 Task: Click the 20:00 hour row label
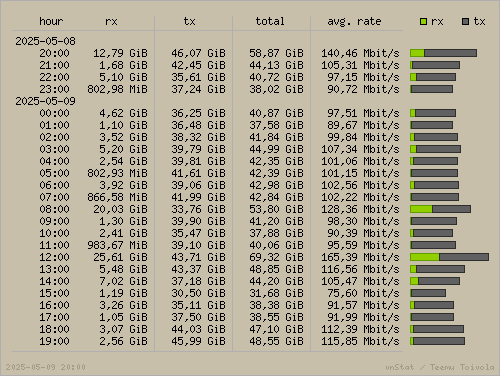pos(54,53)
